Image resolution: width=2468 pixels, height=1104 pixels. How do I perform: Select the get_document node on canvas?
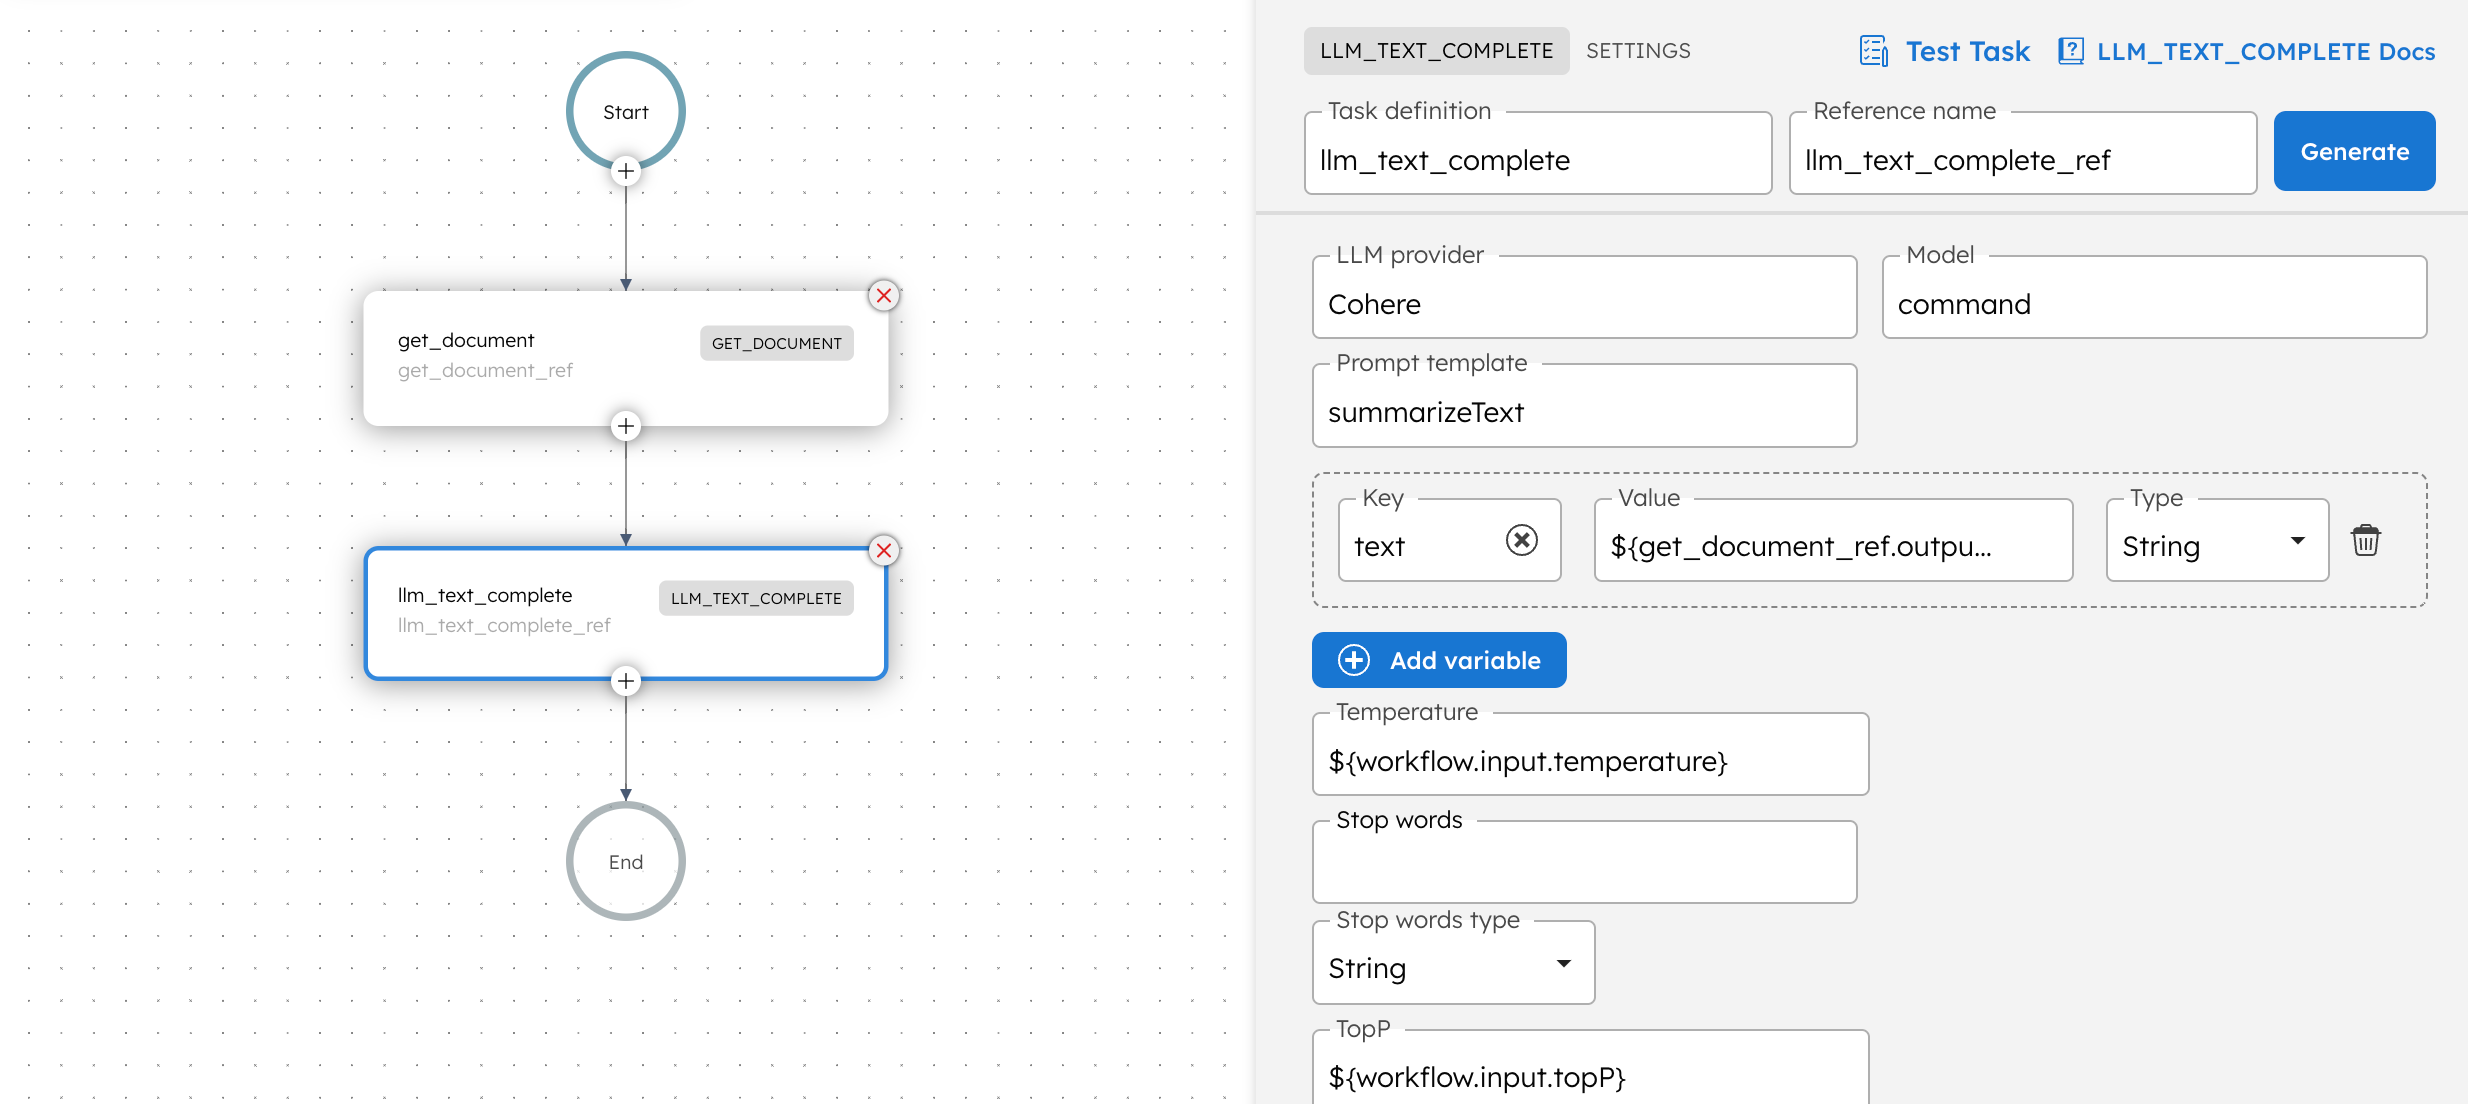(560, 355)
